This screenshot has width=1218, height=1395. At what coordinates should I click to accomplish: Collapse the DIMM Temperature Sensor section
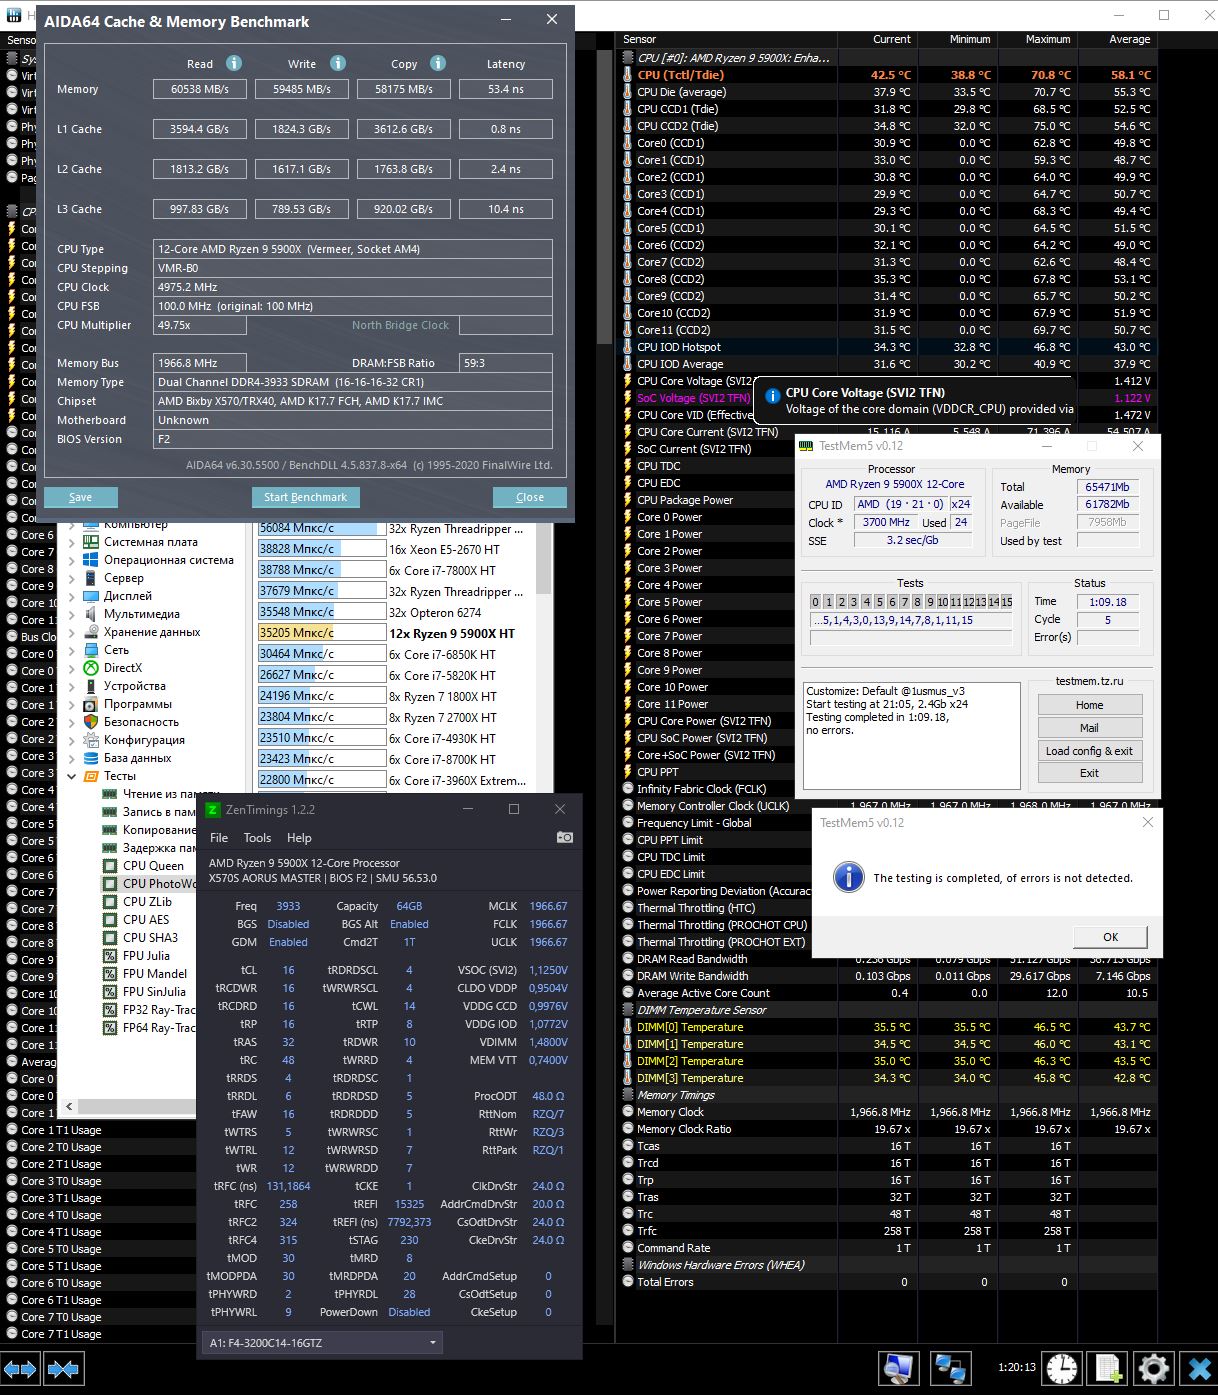coord(628,1010)
